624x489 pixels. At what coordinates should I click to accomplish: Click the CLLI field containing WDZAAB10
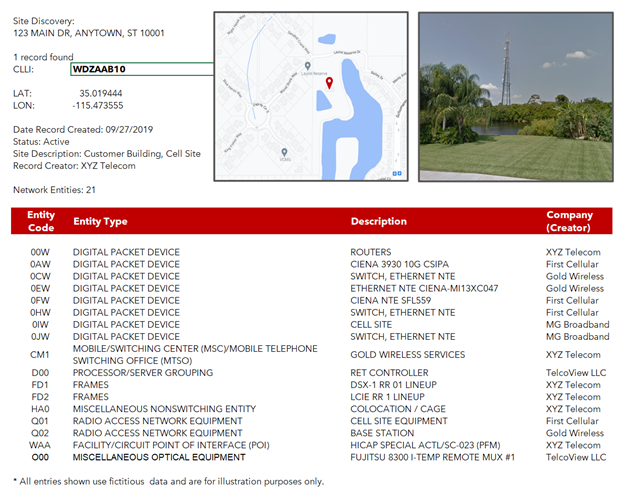click(x=141, y=70)
